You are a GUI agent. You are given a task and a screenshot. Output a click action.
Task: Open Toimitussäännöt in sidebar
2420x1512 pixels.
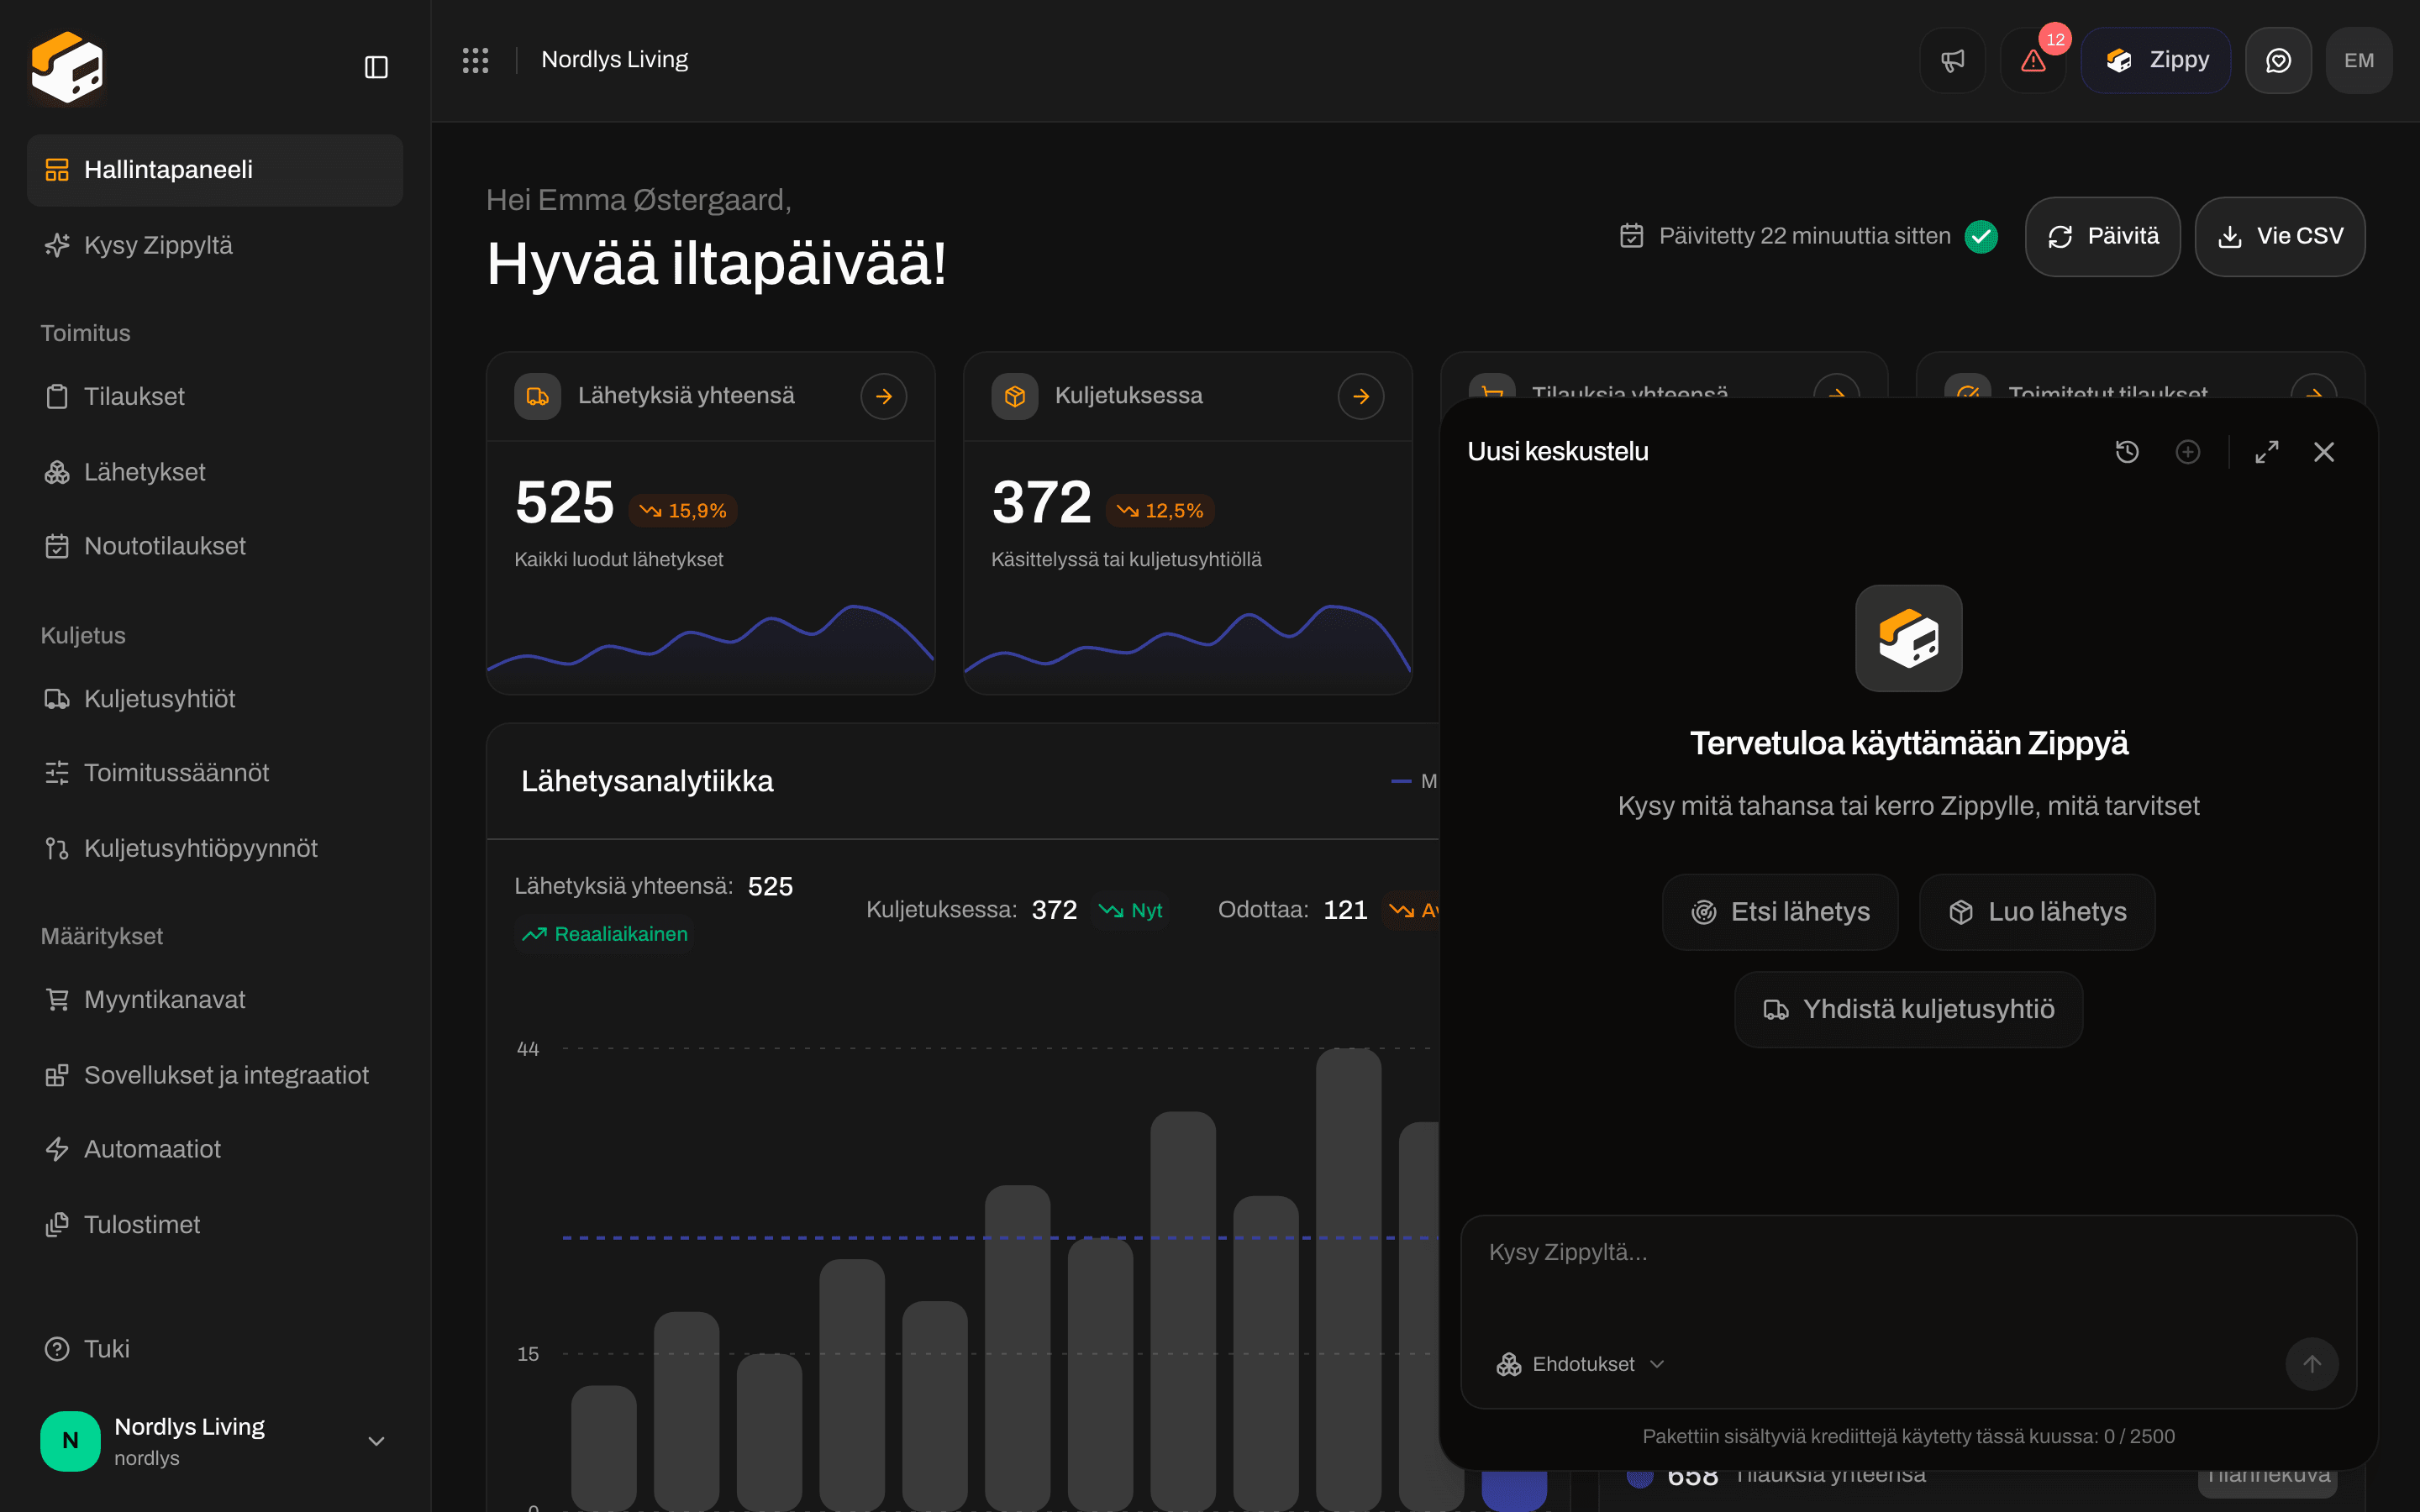(215, 772)
